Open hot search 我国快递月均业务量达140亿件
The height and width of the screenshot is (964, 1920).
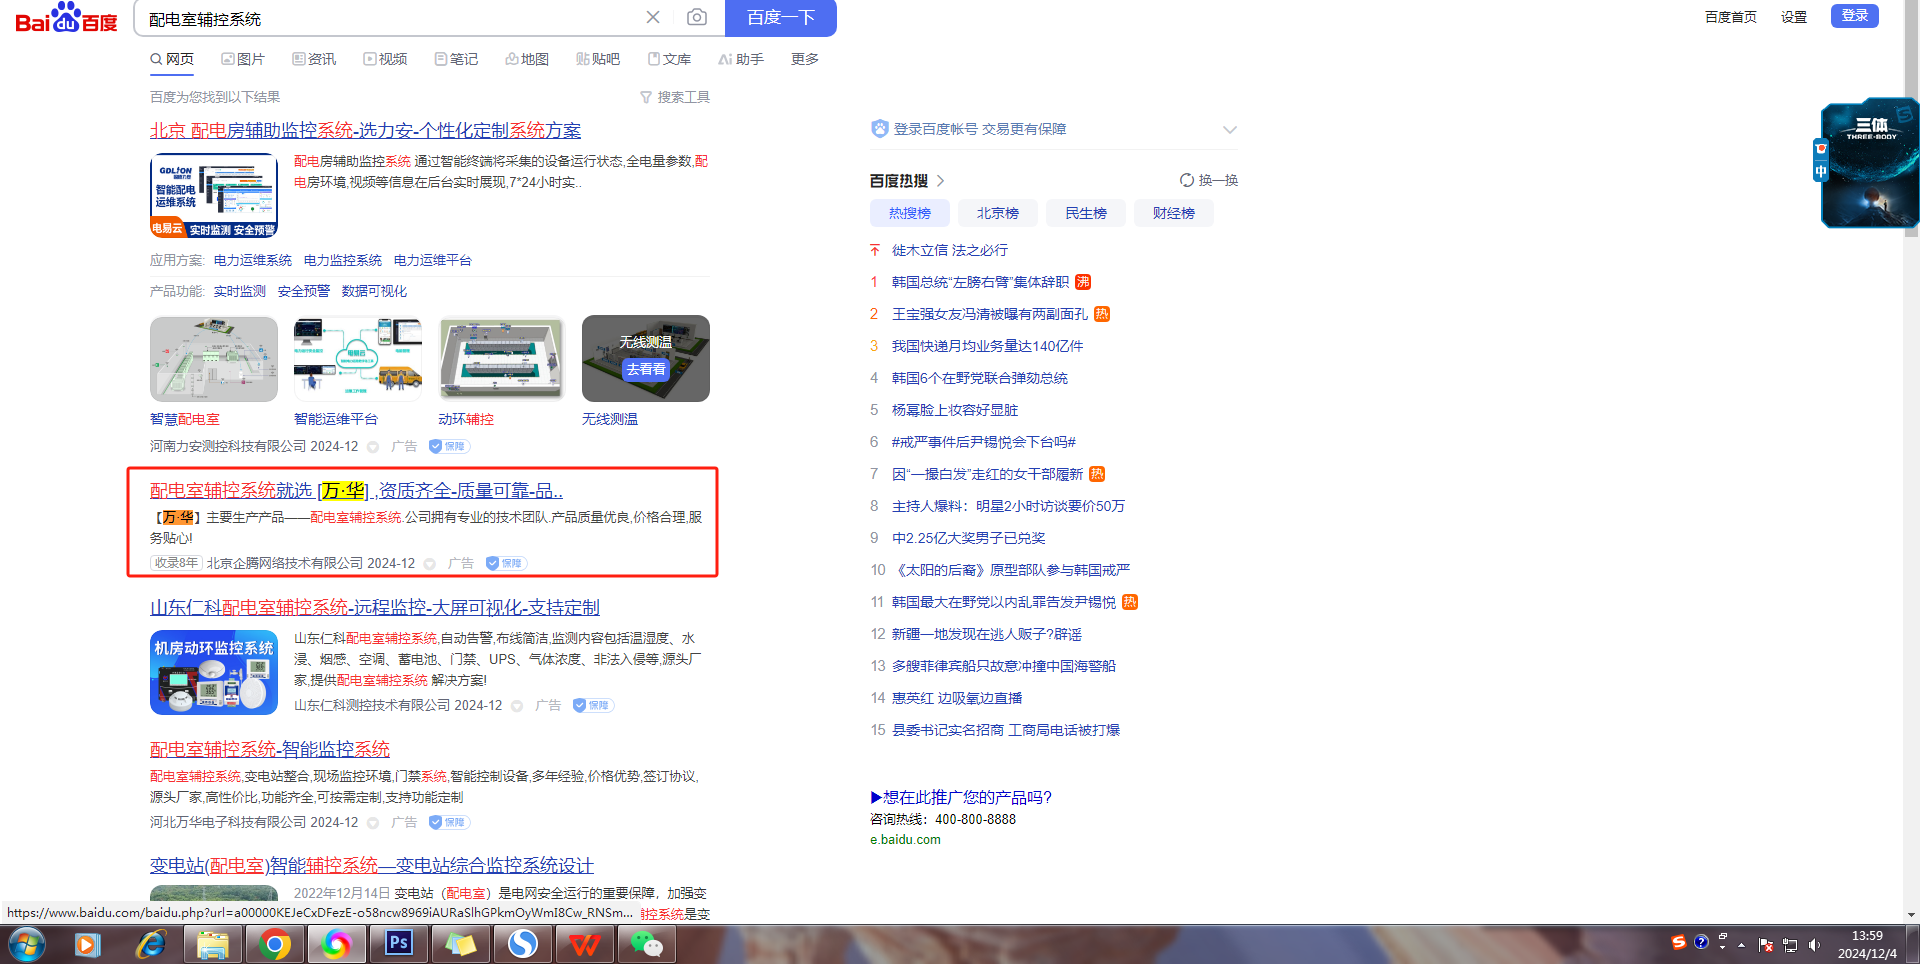tap(987, 346)
